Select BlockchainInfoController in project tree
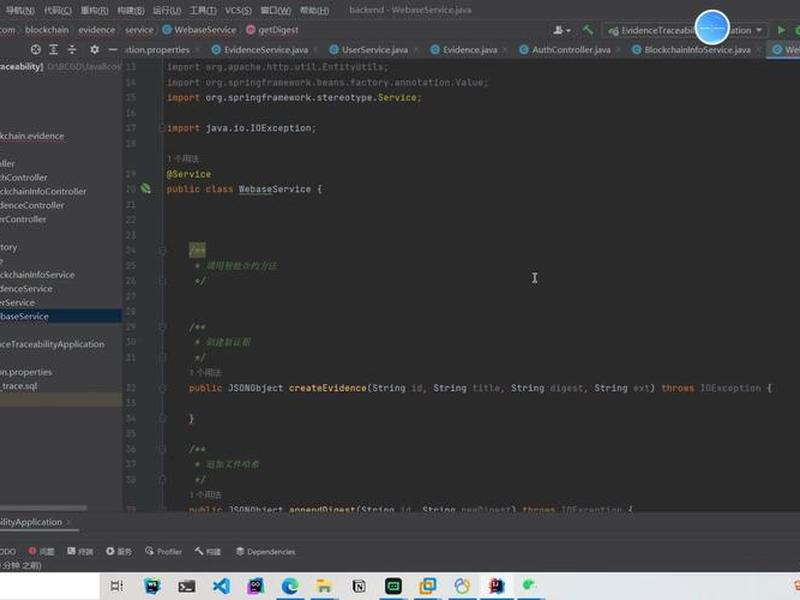The width and height of the screenshot is (800, 600). [x=43, y=191]
